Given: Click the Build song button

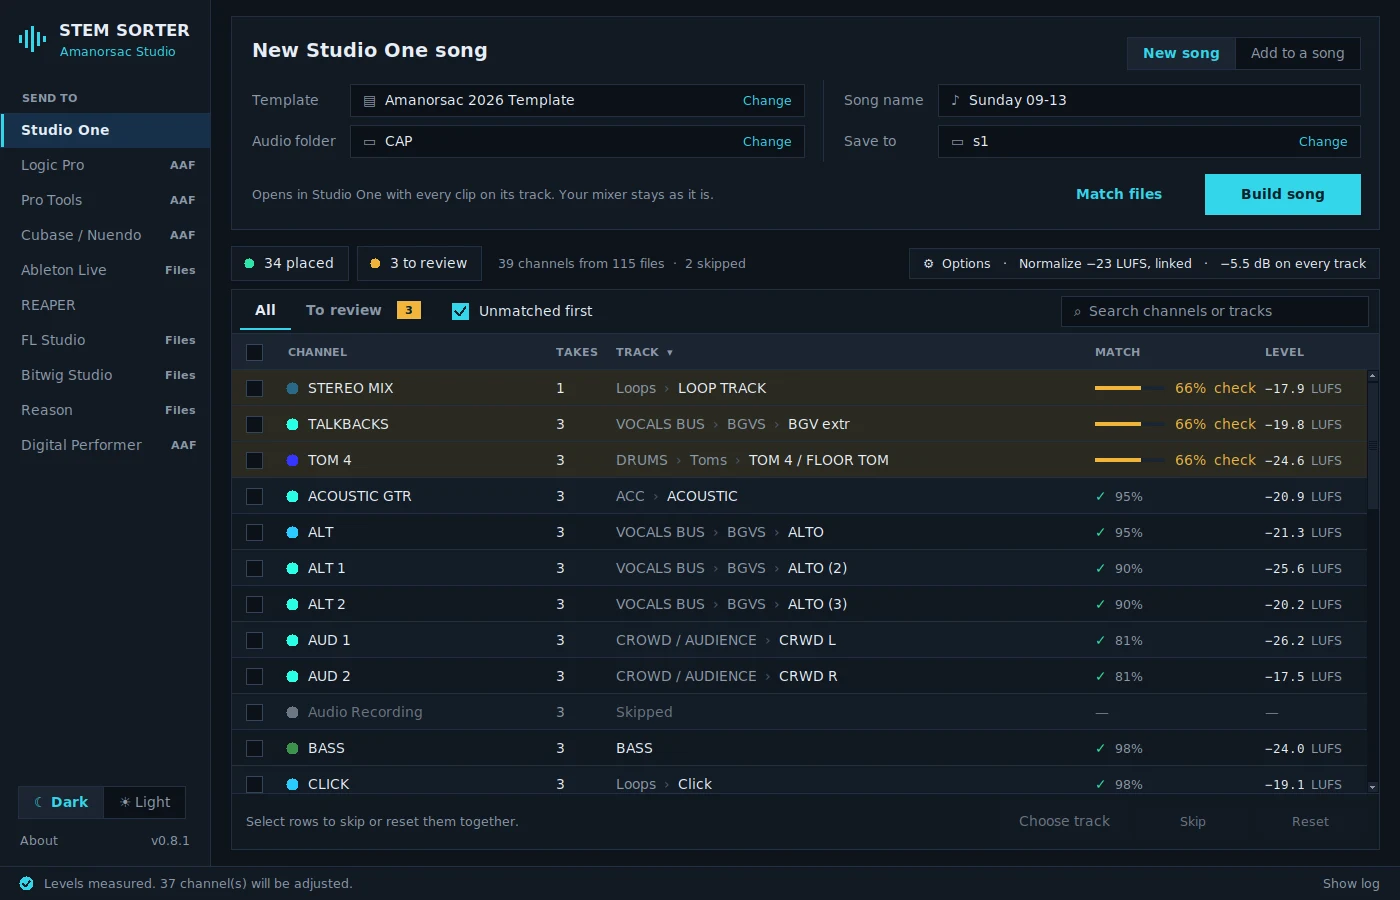Looking at the screenshot, I should [1282, 194].
